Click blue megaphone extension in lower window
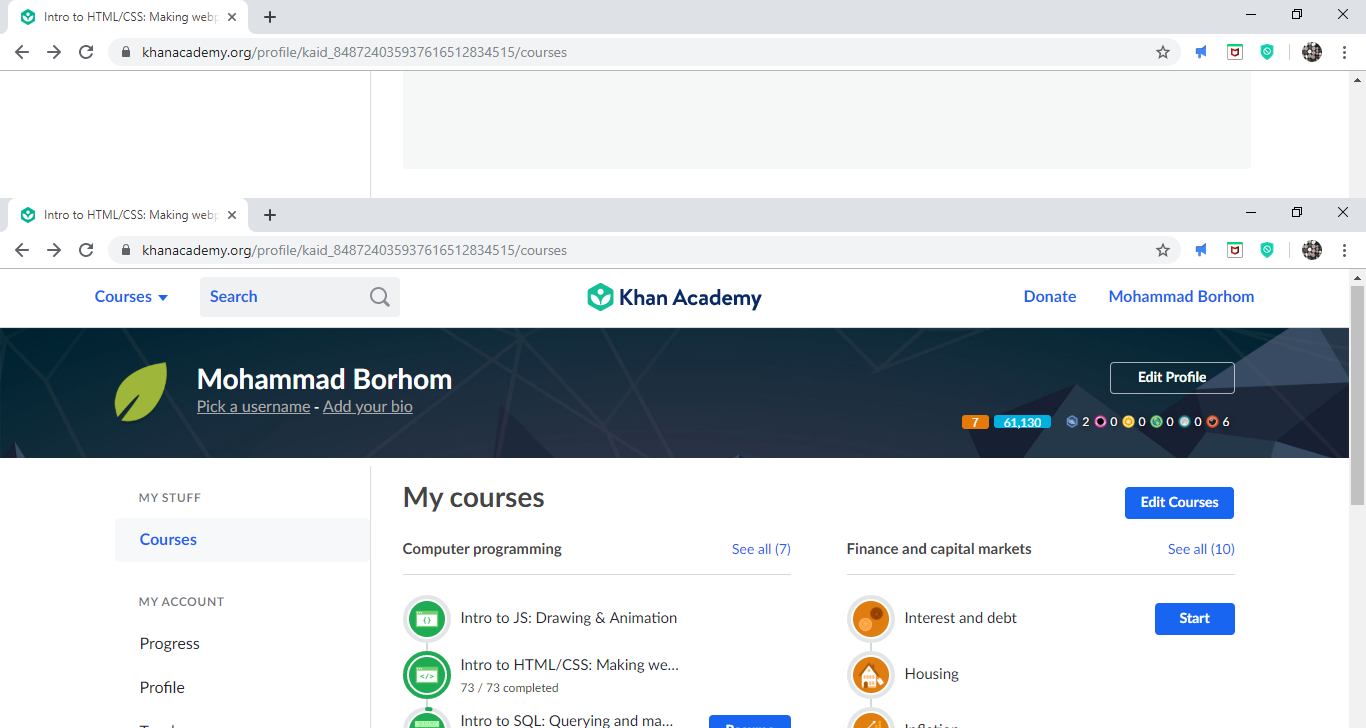 [x=1201, y=250]
